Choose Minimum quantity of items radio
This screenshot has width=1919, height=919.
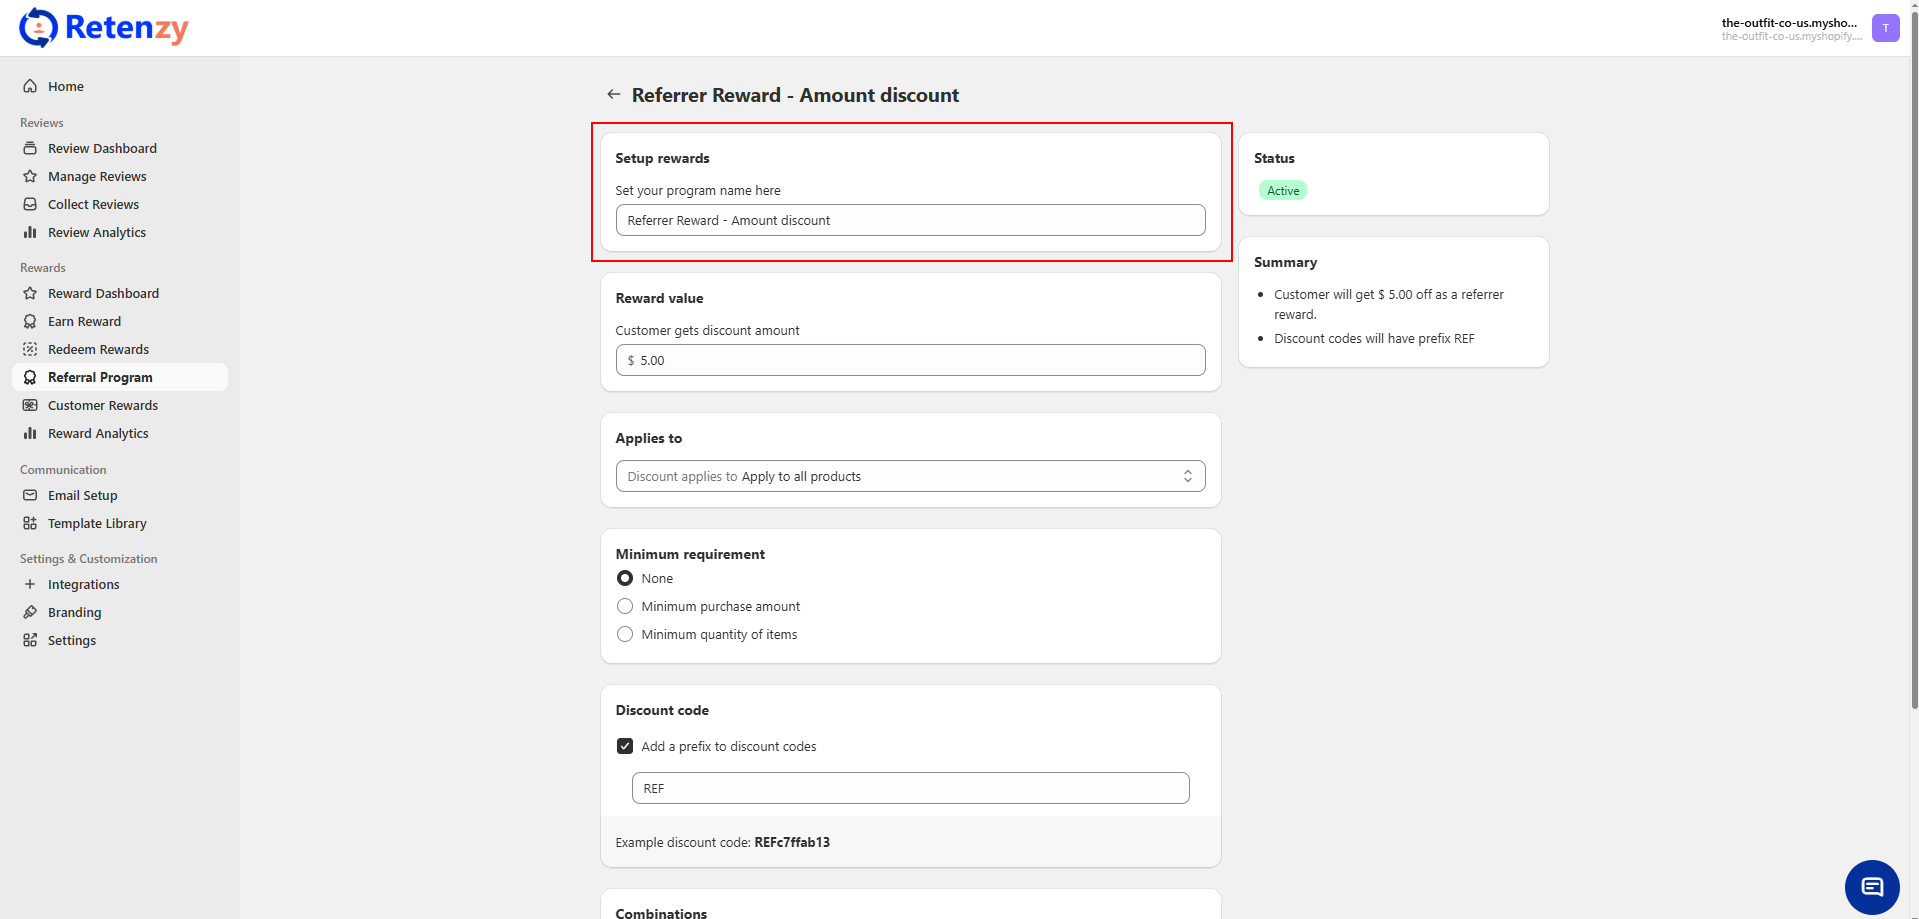625,634
